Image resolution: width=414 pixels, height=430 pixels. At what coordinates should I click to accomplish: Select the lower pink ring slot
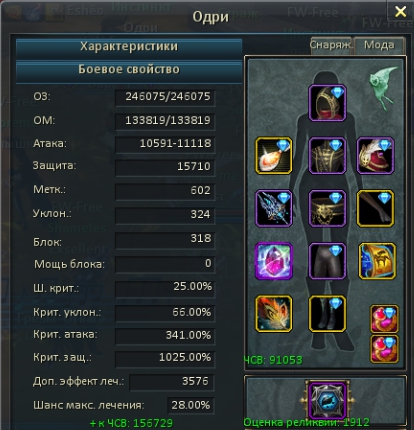point(384,349)
